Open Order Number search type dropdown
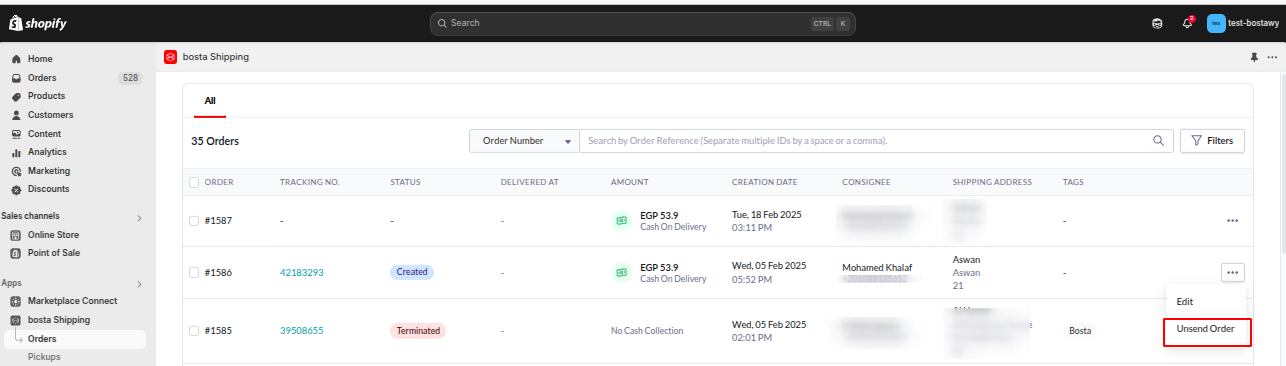 click(x=524, y=141)
